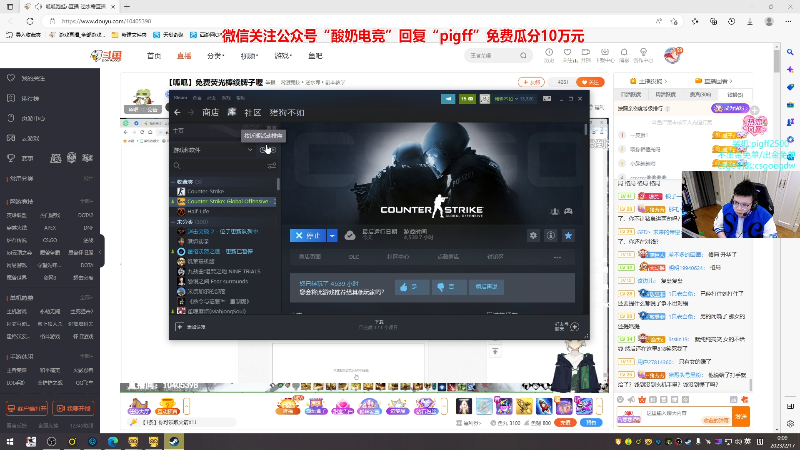Image resolution: width=800 pixels, height=450 pixels.
Task: Click the Windows Start button
Action: pyautogui.click(x=10, y=442)
